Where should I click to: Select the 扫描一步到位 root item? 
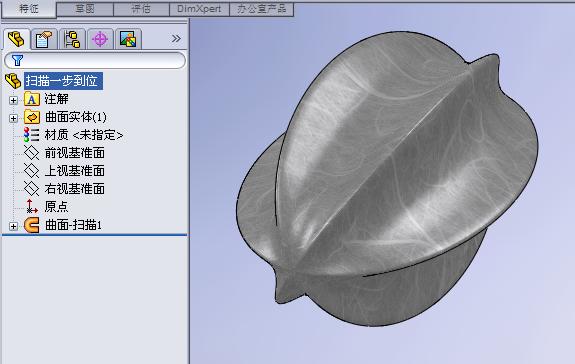coord(63,81)
